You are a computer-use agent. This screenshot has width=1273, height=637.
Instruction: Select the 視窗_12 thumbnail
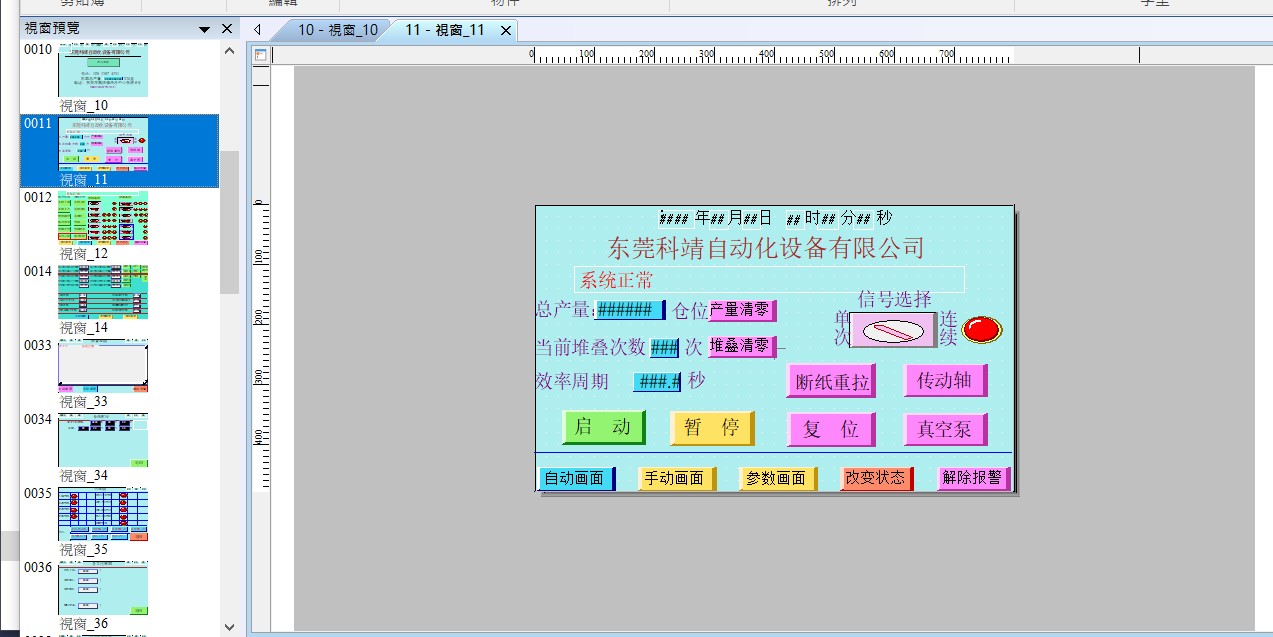tap(103, 218)
